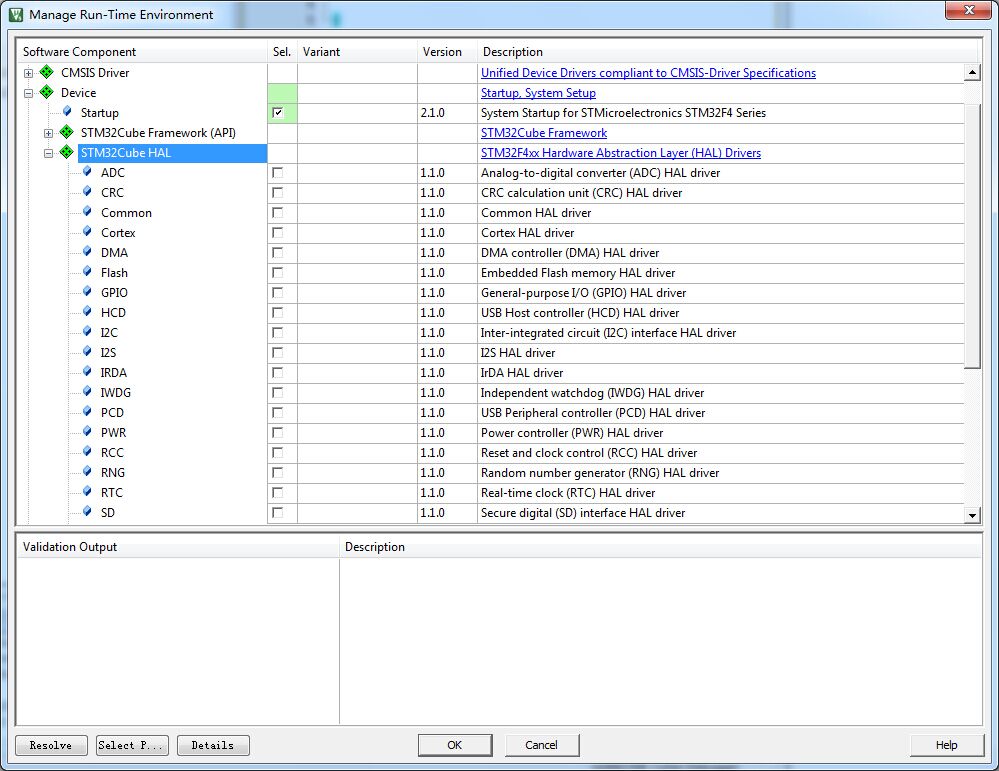Tick the GPIO HAL driver checkbox
This screenshot has width=999, height=771.
[x=278, y=292]
